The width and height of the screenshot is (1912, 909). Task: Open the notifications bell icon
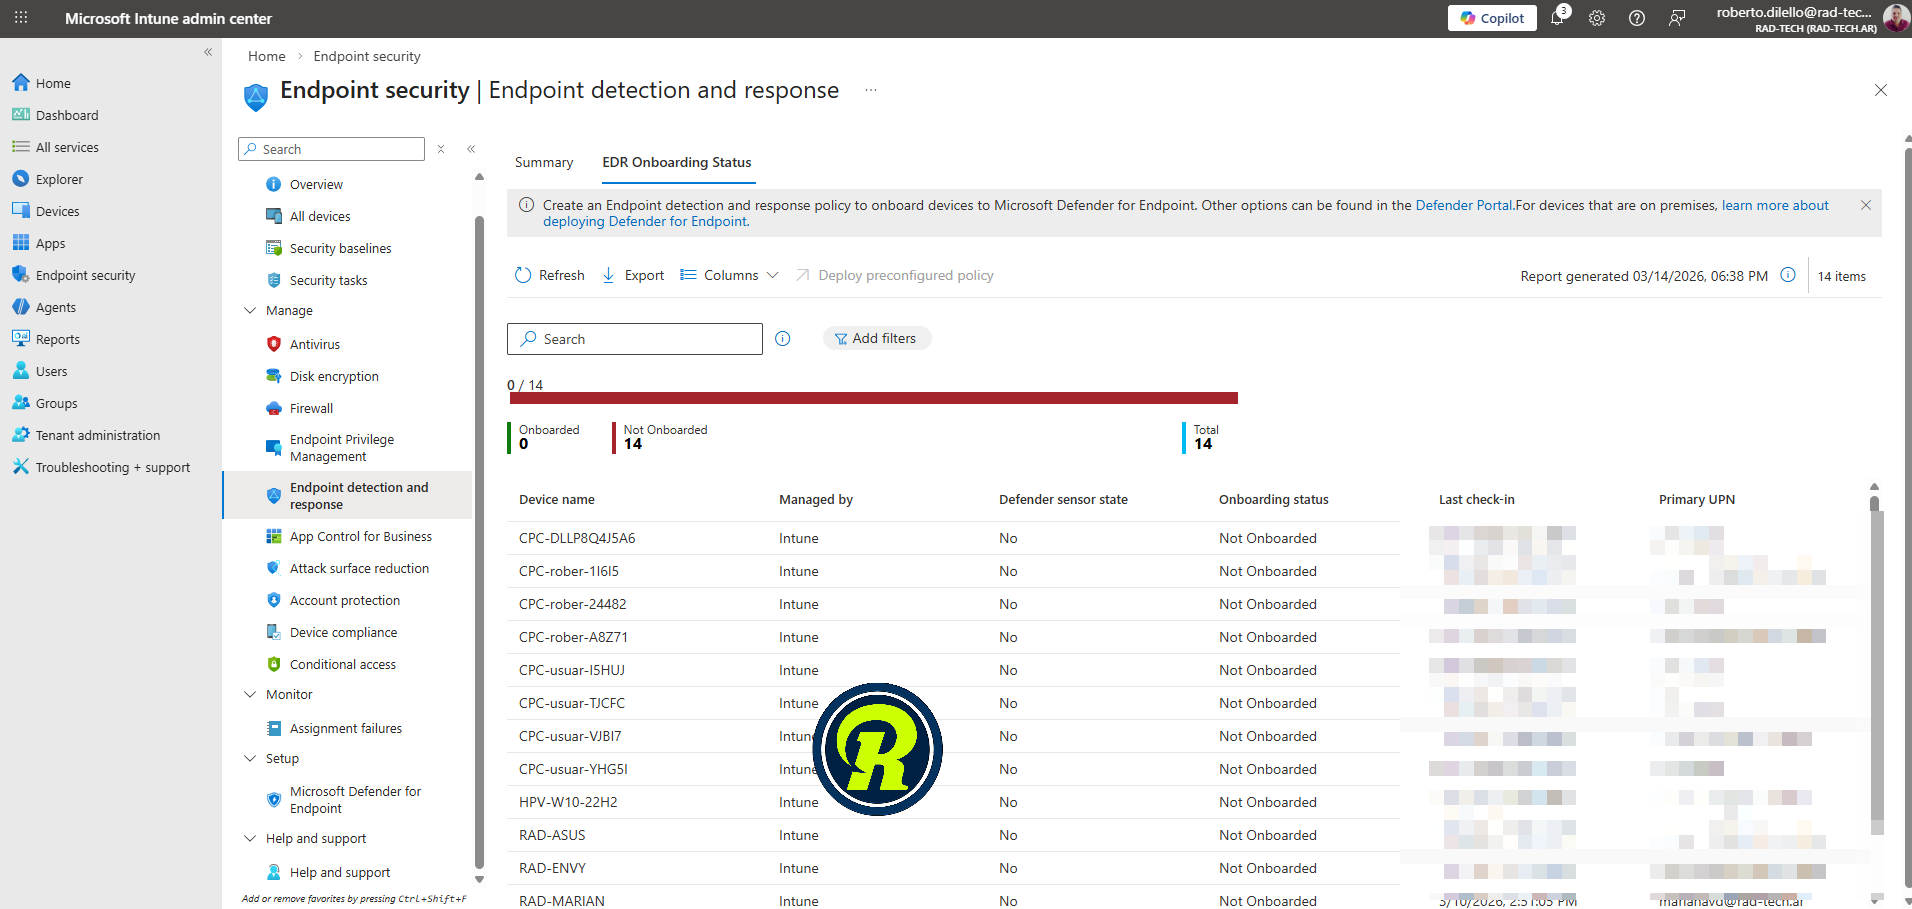pyautogui.click(x=1557, y=18)
